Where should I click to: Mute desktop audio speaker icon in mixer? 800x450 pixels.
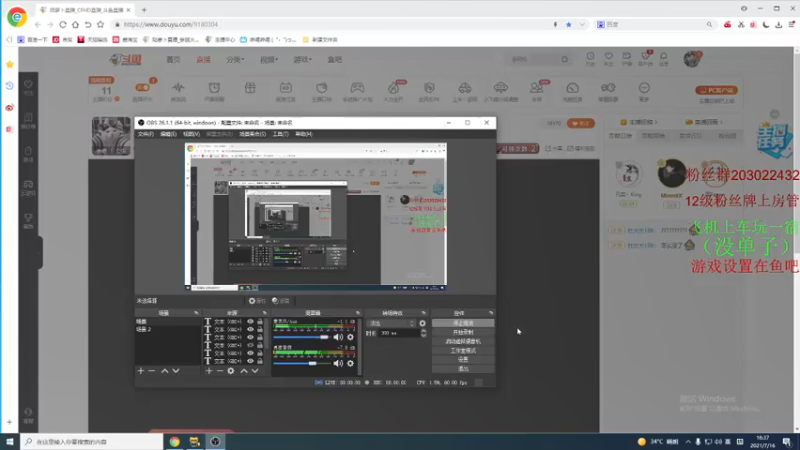[x=338, y=363]
